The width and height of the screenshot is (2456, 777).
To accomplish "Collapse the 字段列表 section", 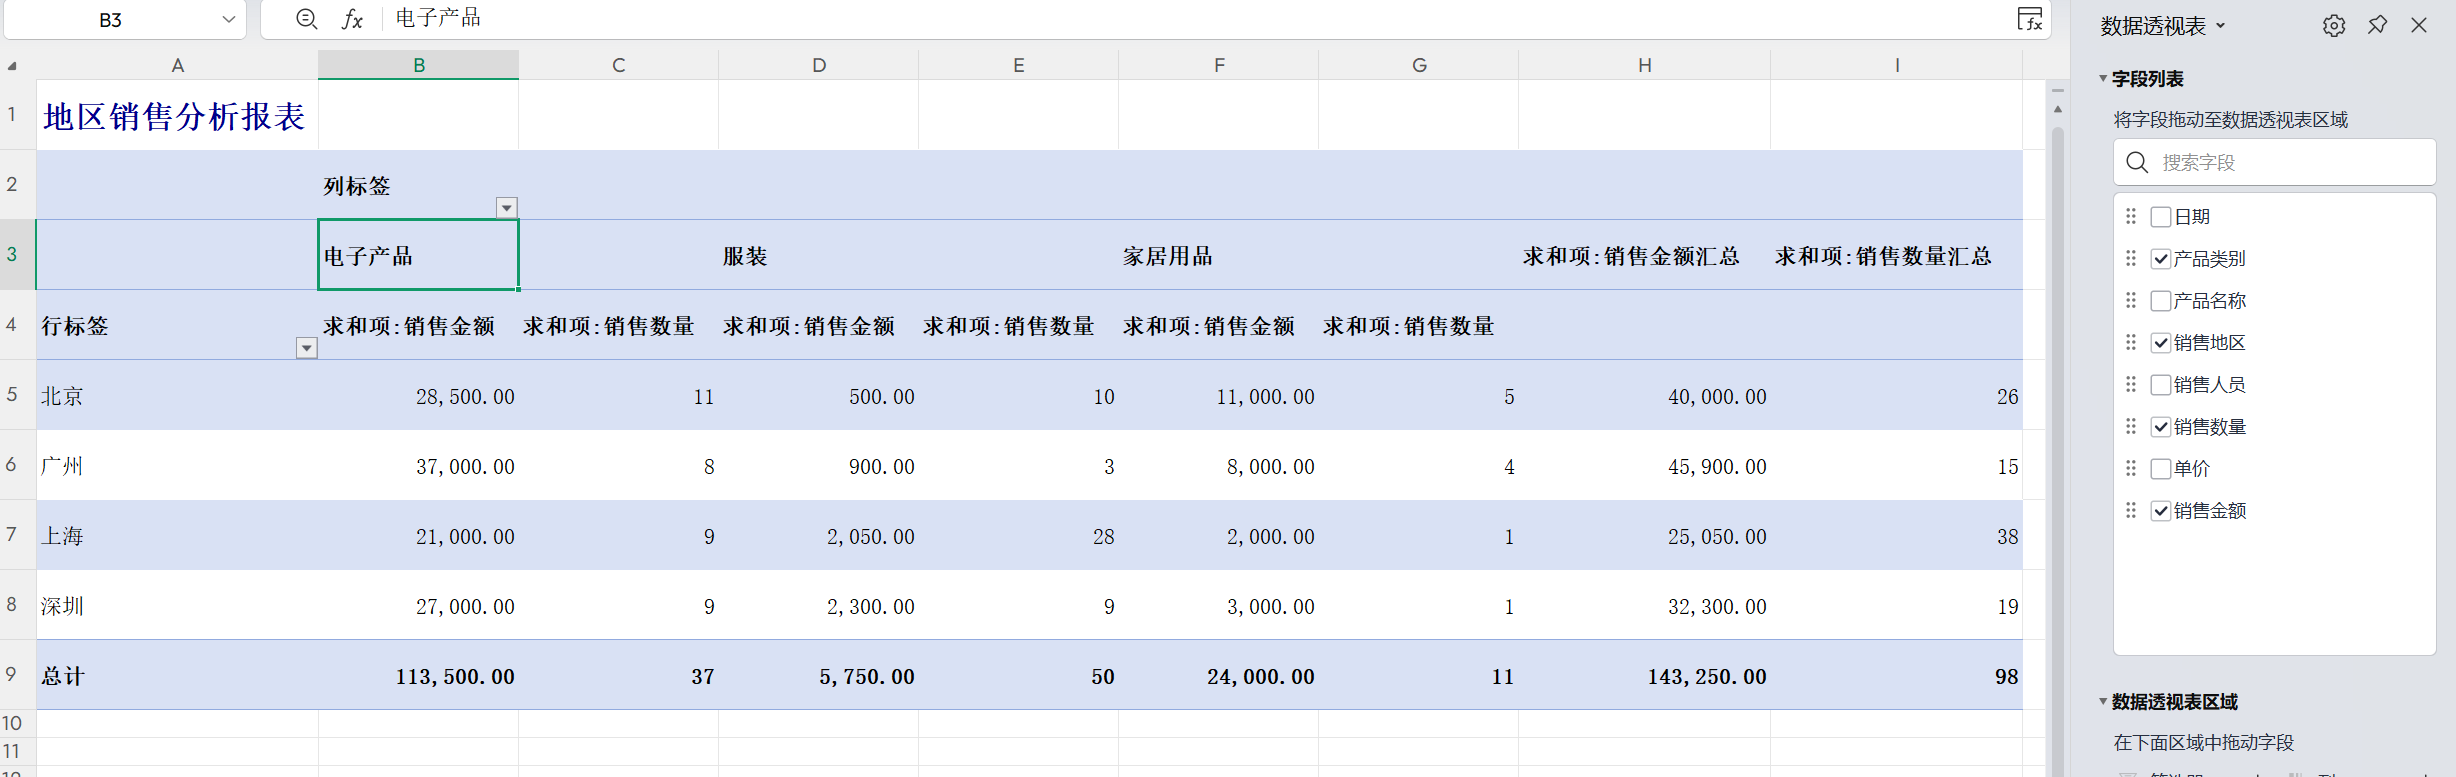I will tap(2103, 78).
